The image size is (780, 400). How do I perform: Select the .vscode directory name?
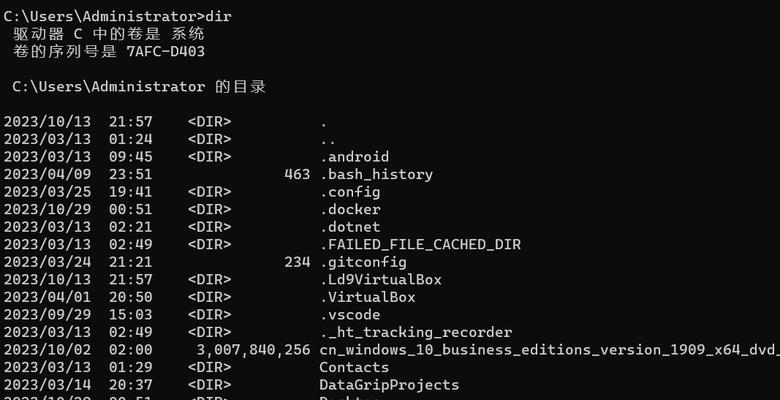click(x=350, y=315)
